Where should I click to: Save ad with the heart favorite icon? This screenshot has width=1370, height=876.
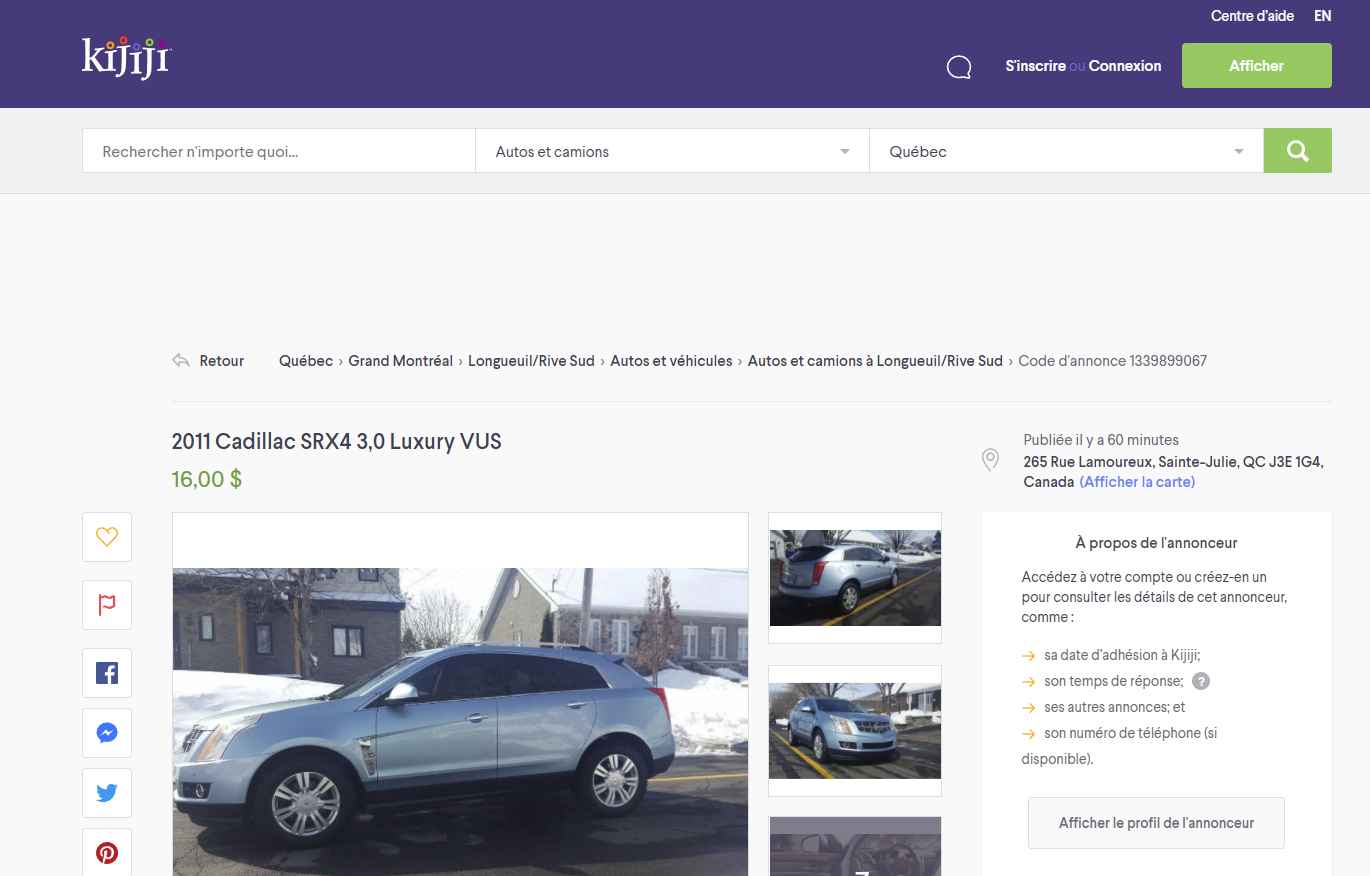[107, 537]
